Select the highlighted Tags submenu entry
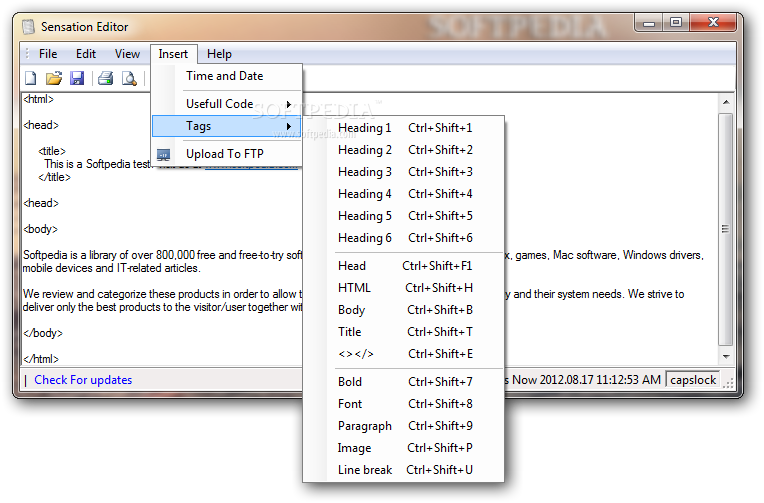 (x=227, y=126)
